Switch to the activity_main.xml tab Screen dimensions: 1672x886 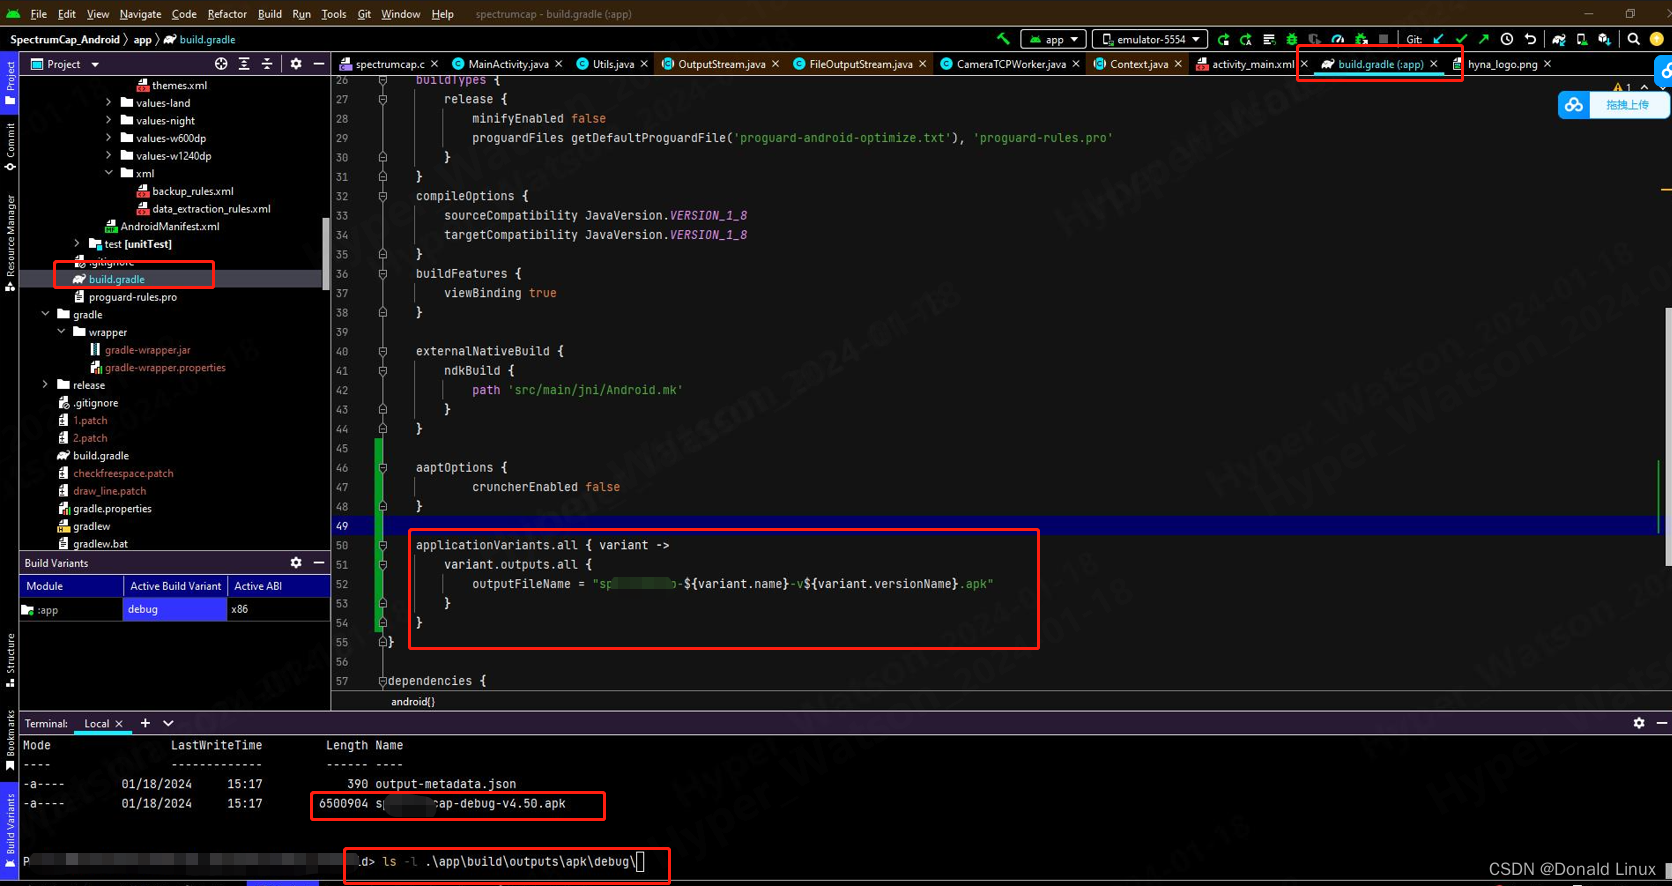(x=1252, y=64)
